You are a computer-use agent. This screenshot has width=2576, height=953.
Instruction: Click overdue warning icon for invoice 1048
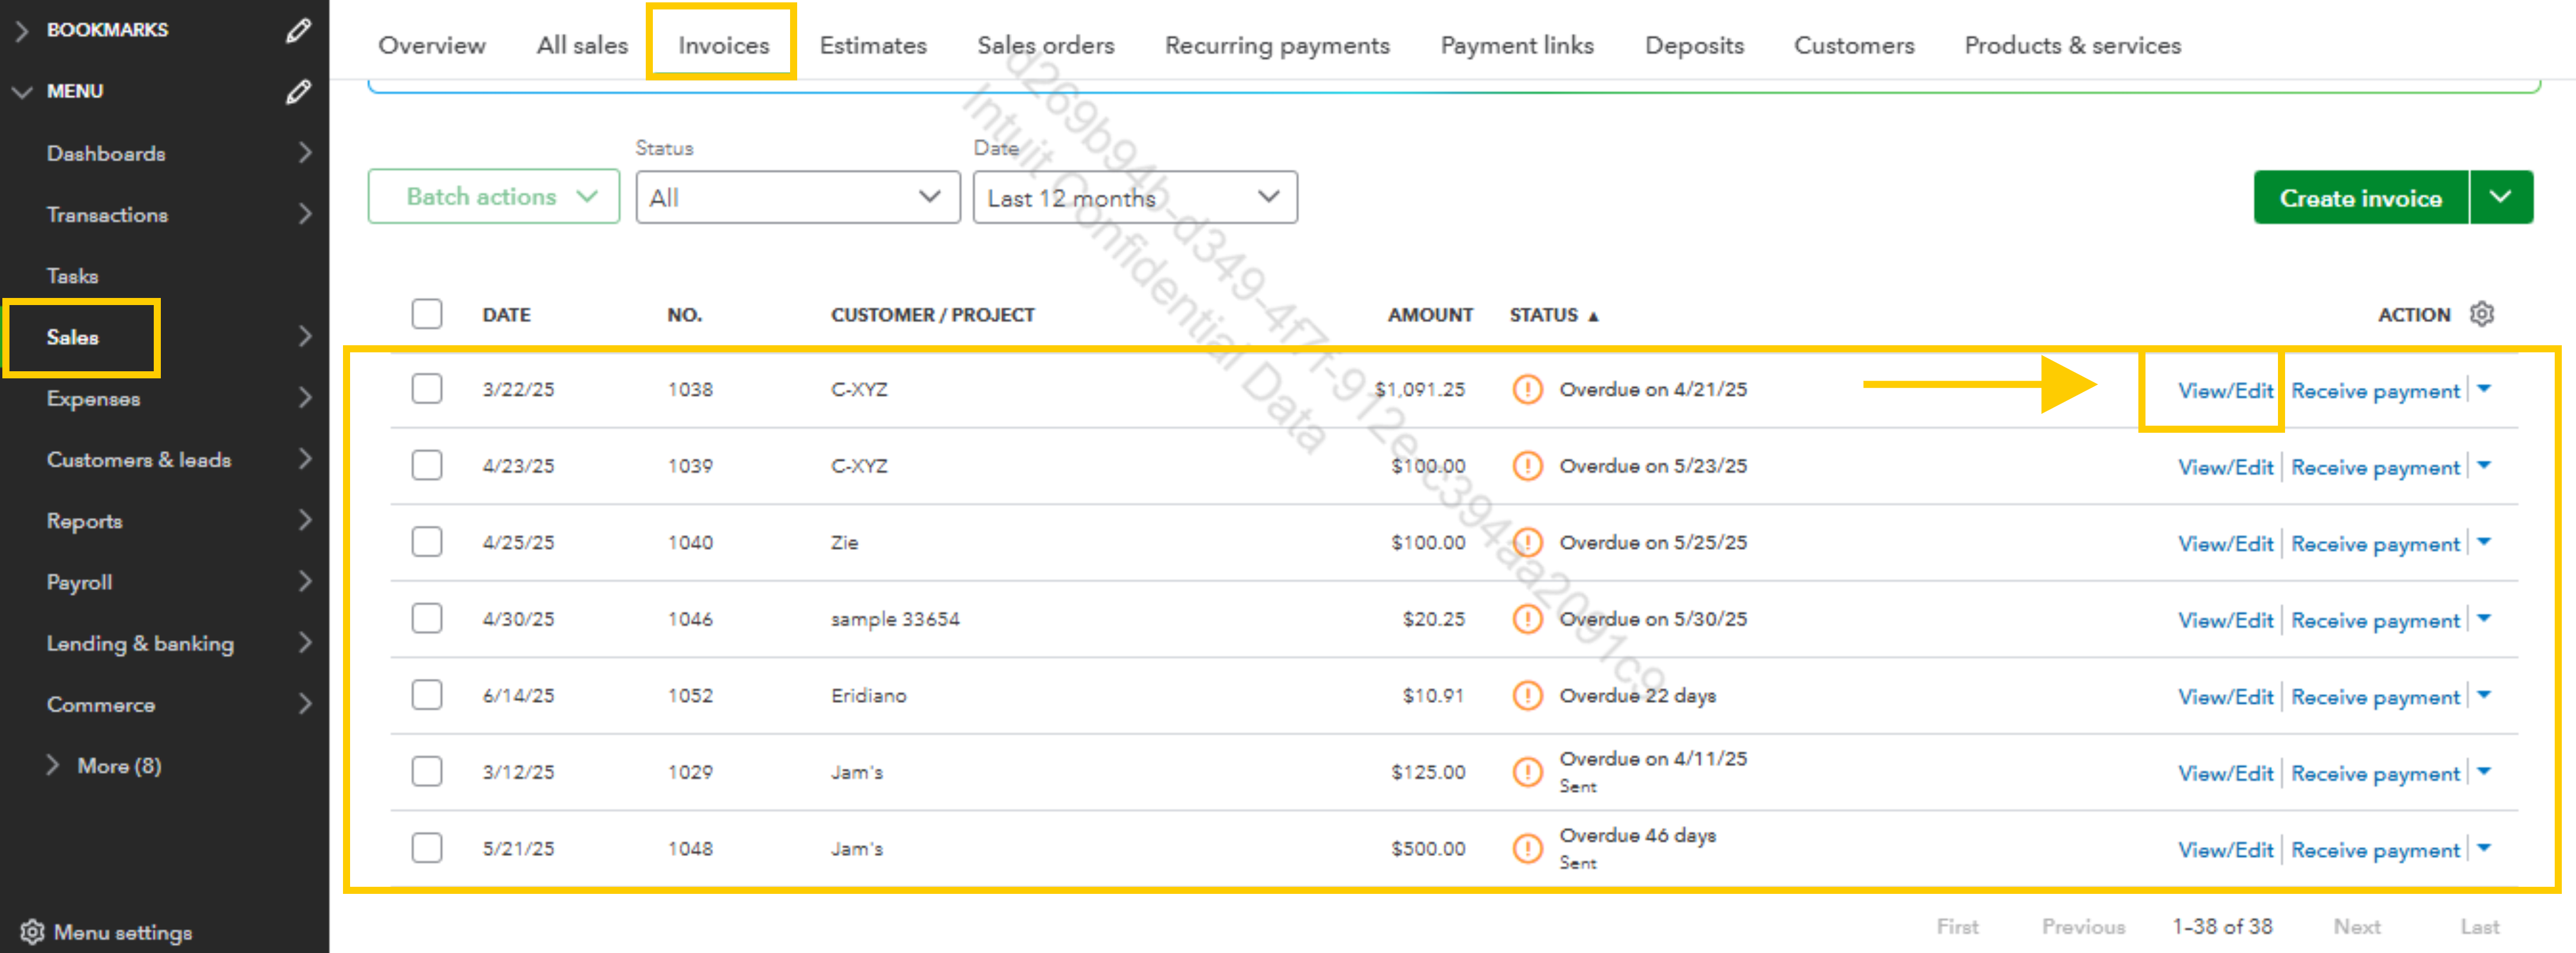1527,848
